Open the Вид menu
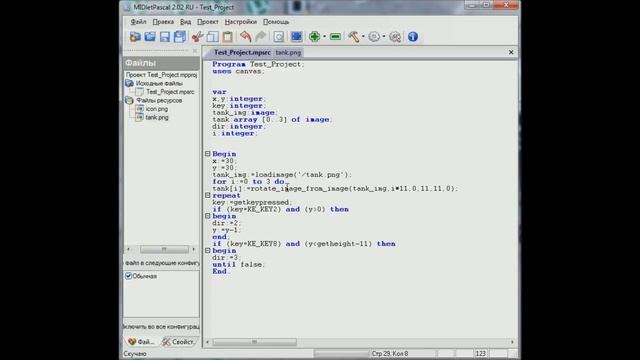This screenshot has width=640, height=360. (x=185, y=22)
